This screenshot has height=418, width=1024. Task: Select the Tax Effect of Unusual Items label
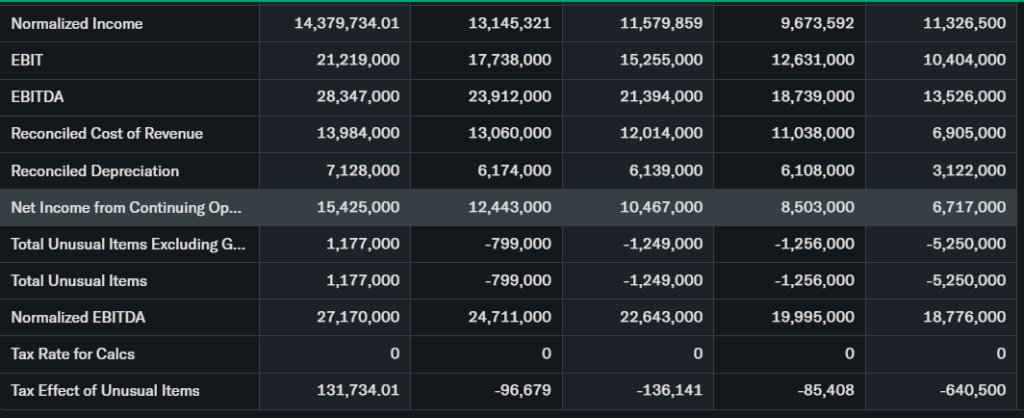[x=105, y=391]
